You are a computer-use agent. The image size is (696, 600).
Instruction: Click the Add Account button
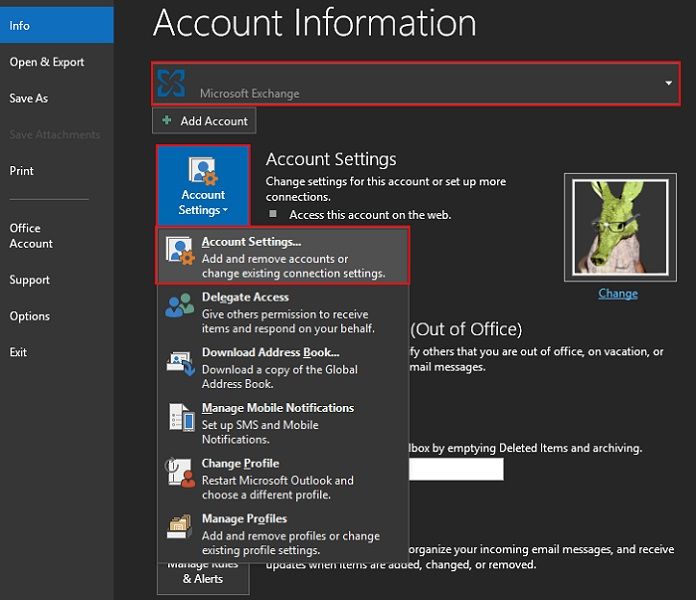point(204,121)
